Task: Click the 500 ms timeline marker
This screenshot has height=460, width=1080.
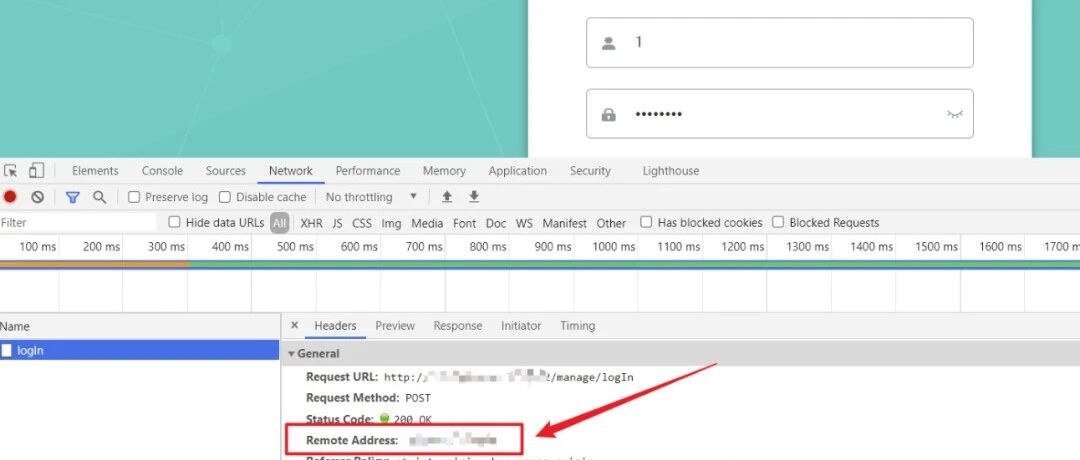Action: (295, 247)
